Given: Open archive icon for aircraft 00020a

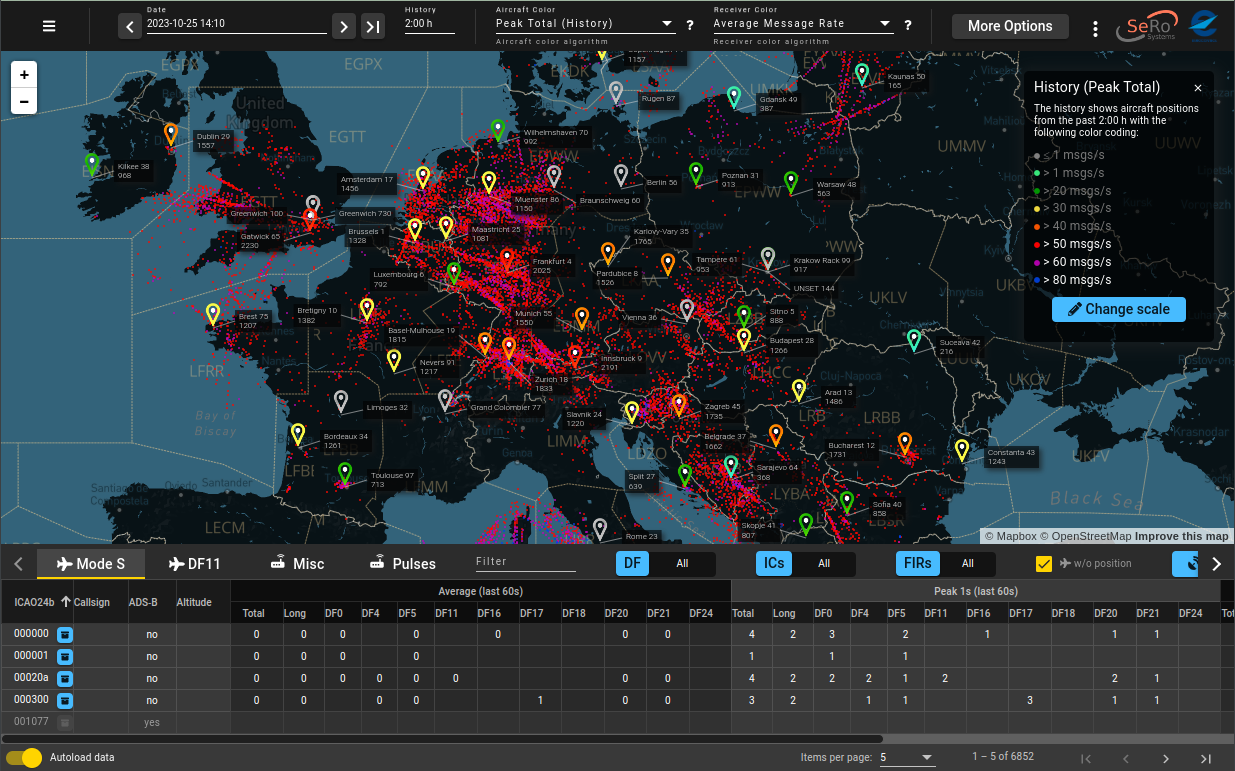Looking at the screenshot, I should pos(65,678).
